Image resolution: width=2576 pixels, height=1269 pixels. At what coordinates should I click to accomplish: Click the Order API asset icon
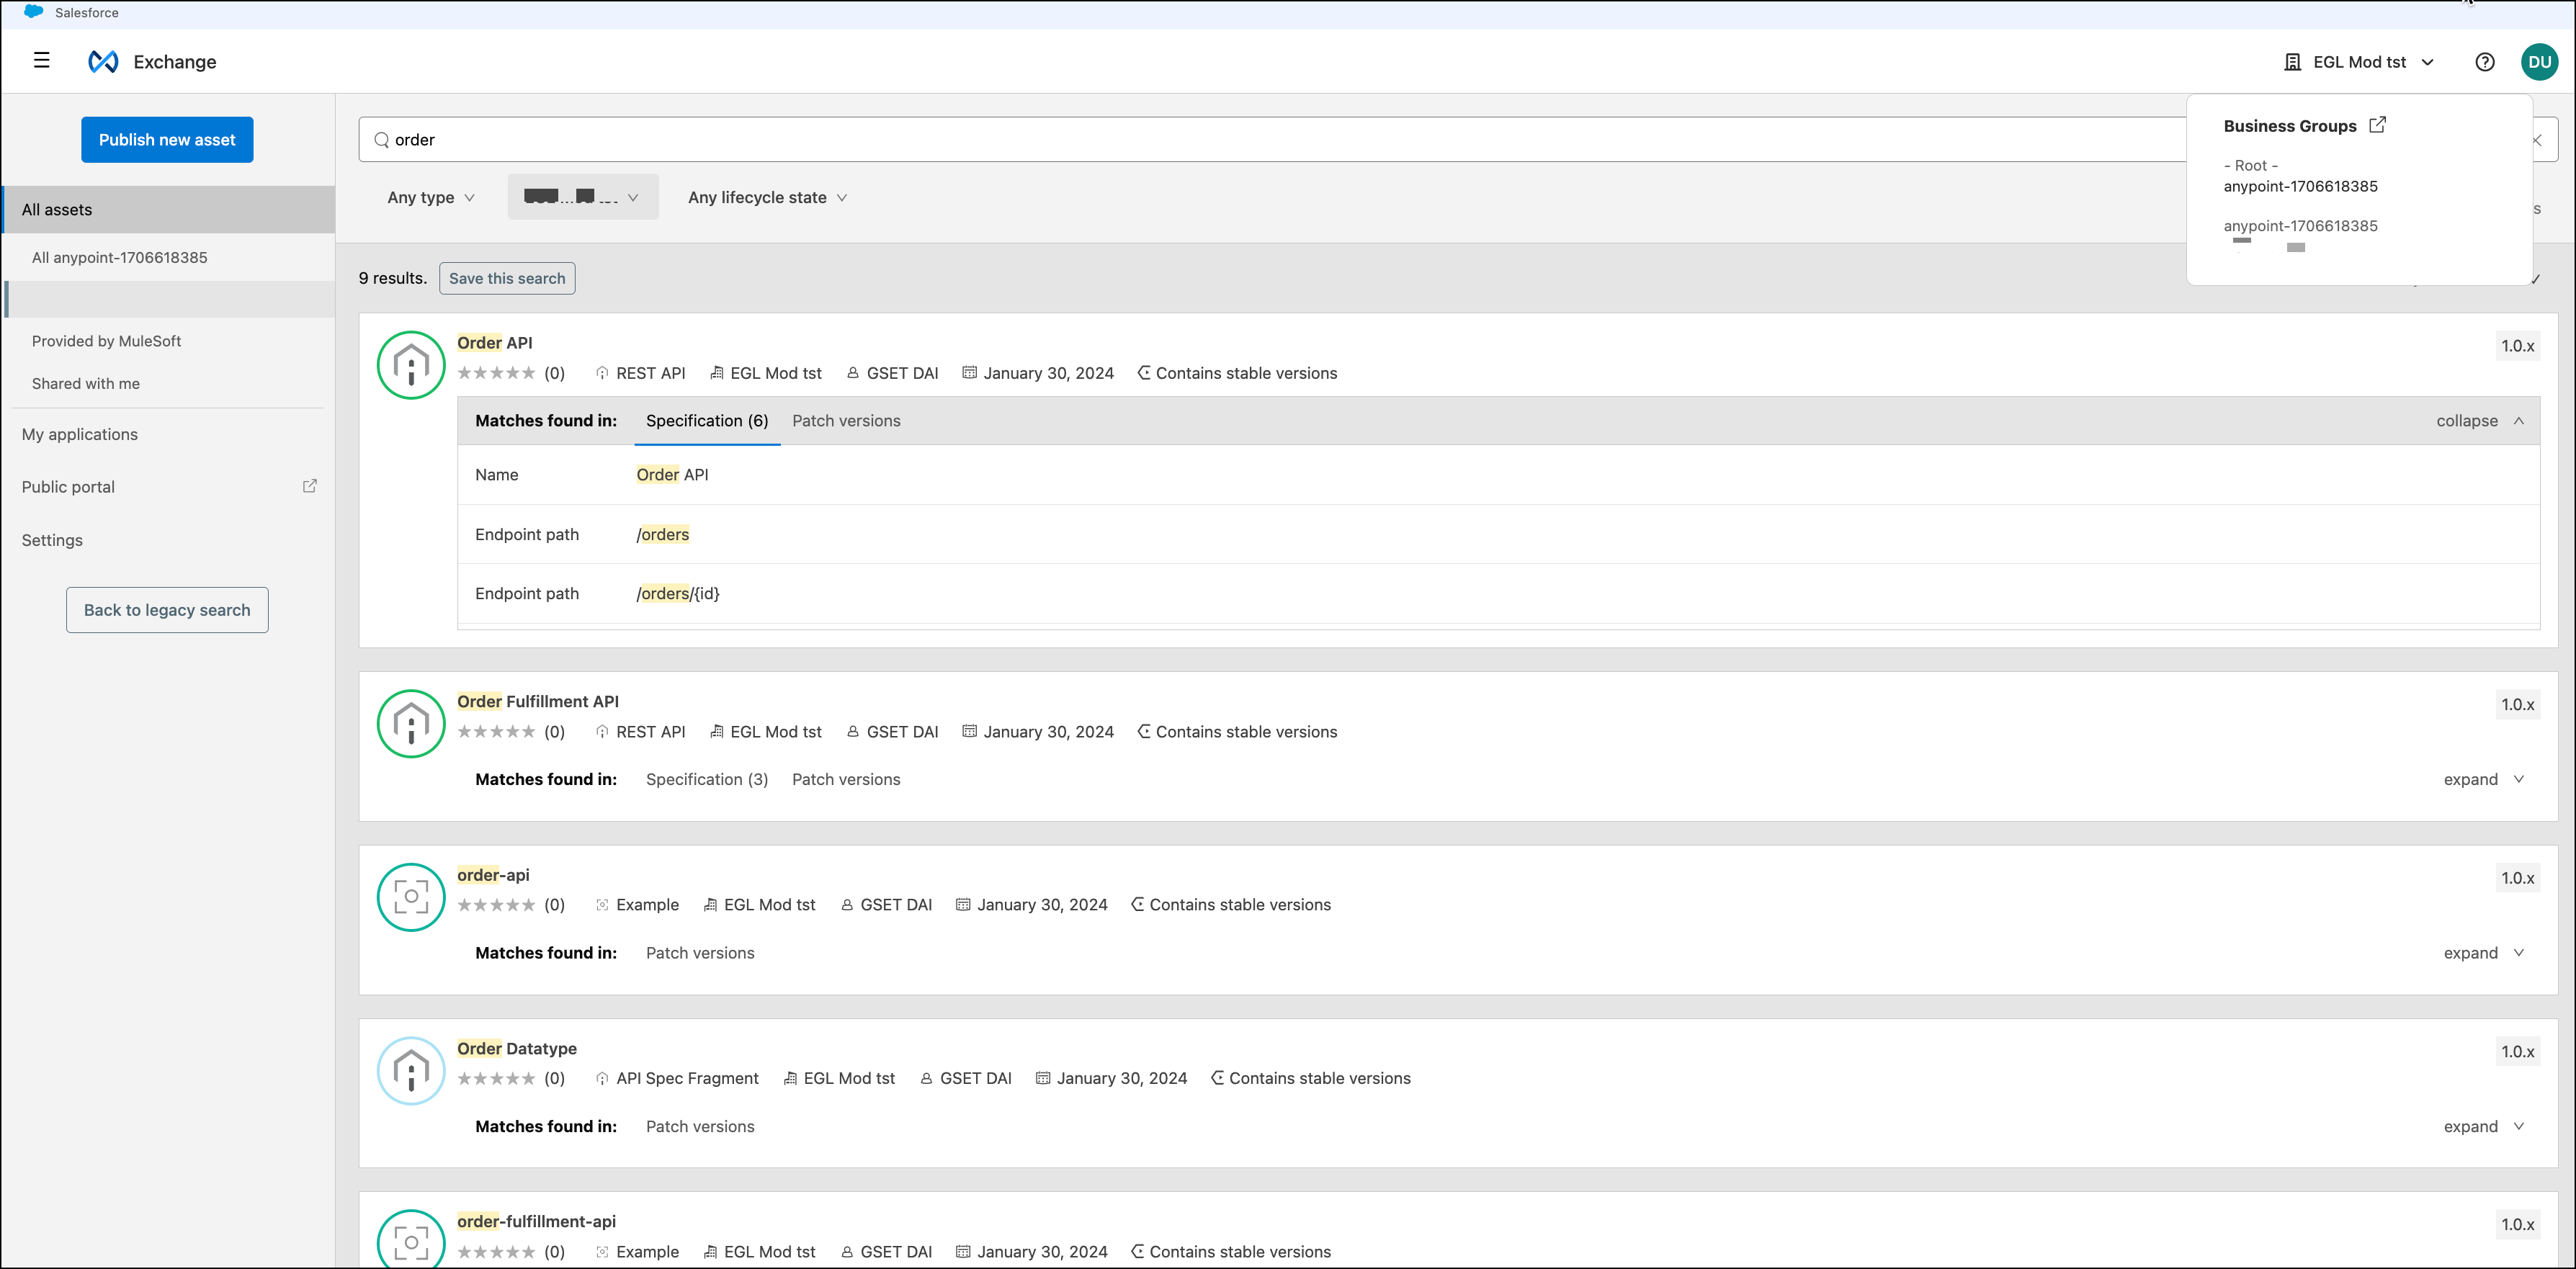[411, 365]
